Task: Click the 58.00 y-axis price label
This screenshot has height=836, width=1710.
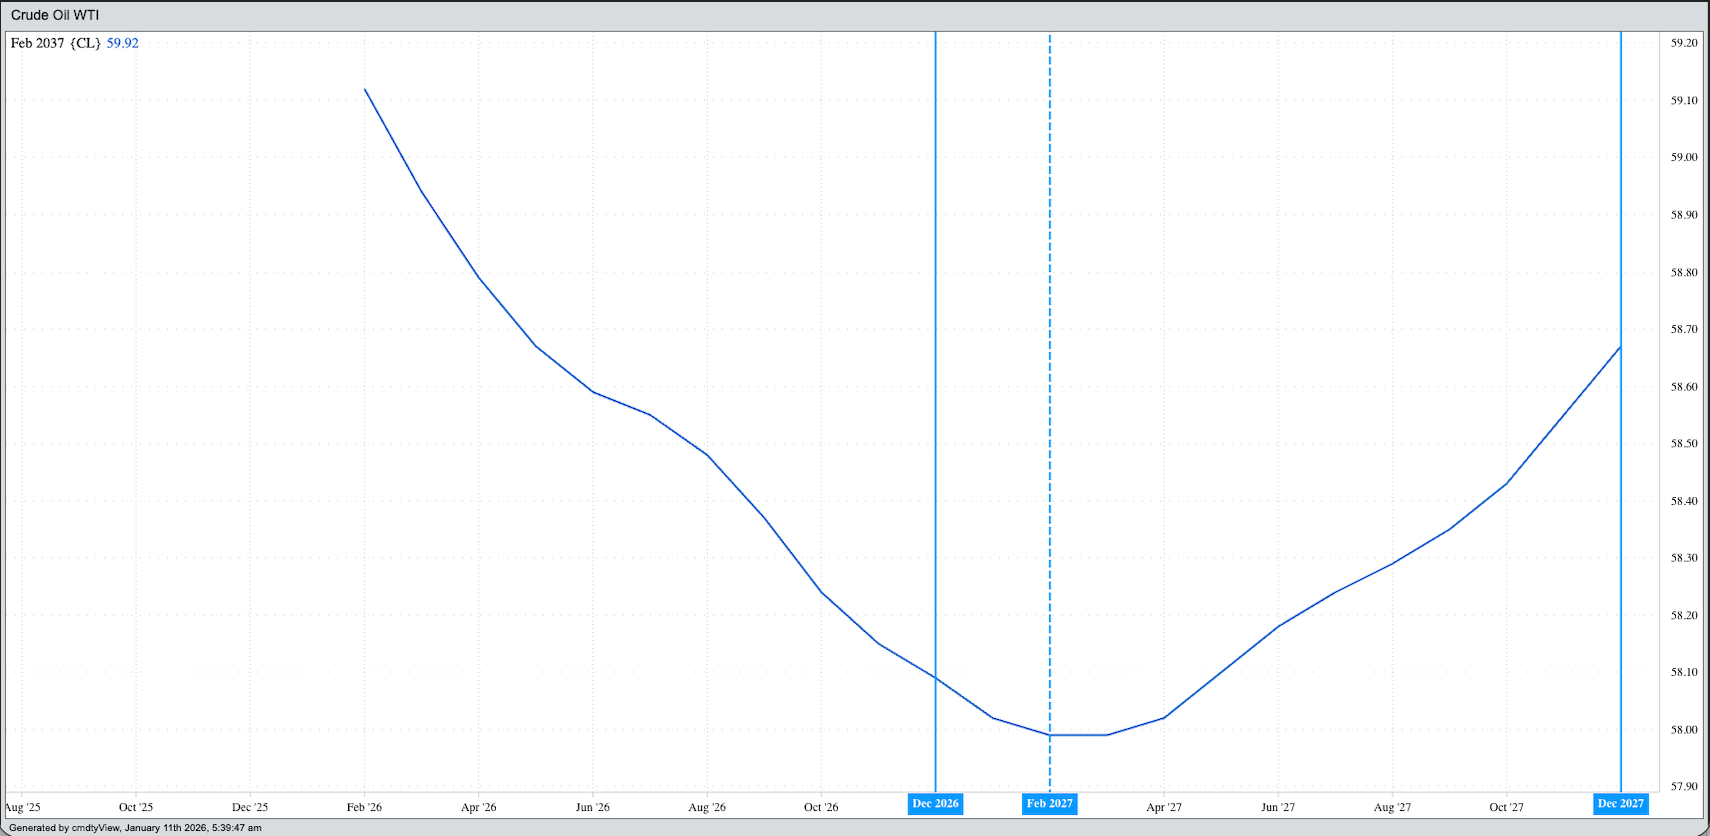Action: (x=1684, y=730)
